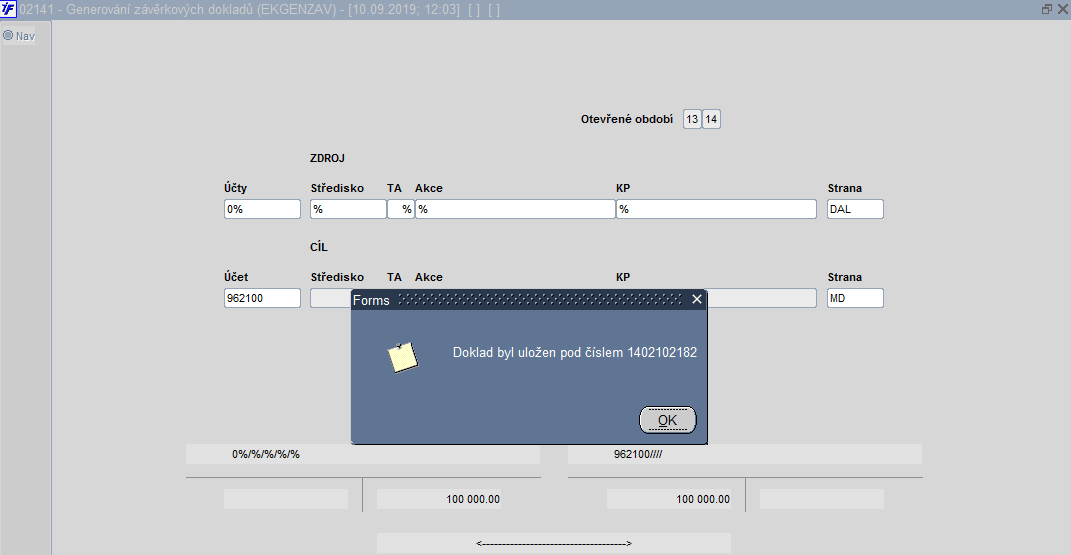The image size is (1071, 555).
Task: Click the empty far-right amount field
Action: click(822, 499)
